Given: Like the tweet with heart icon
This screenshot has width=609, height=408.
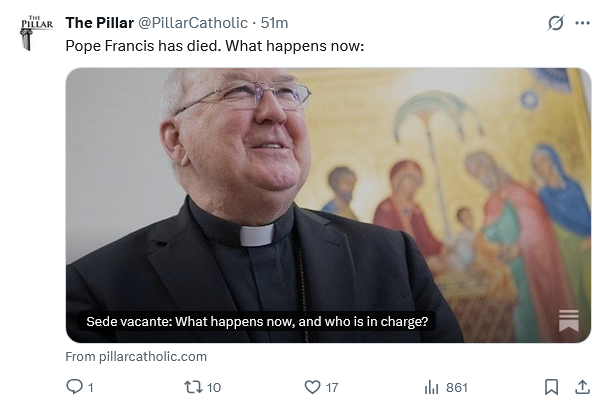Looking at the screenshot, I should tap(312, 387).
